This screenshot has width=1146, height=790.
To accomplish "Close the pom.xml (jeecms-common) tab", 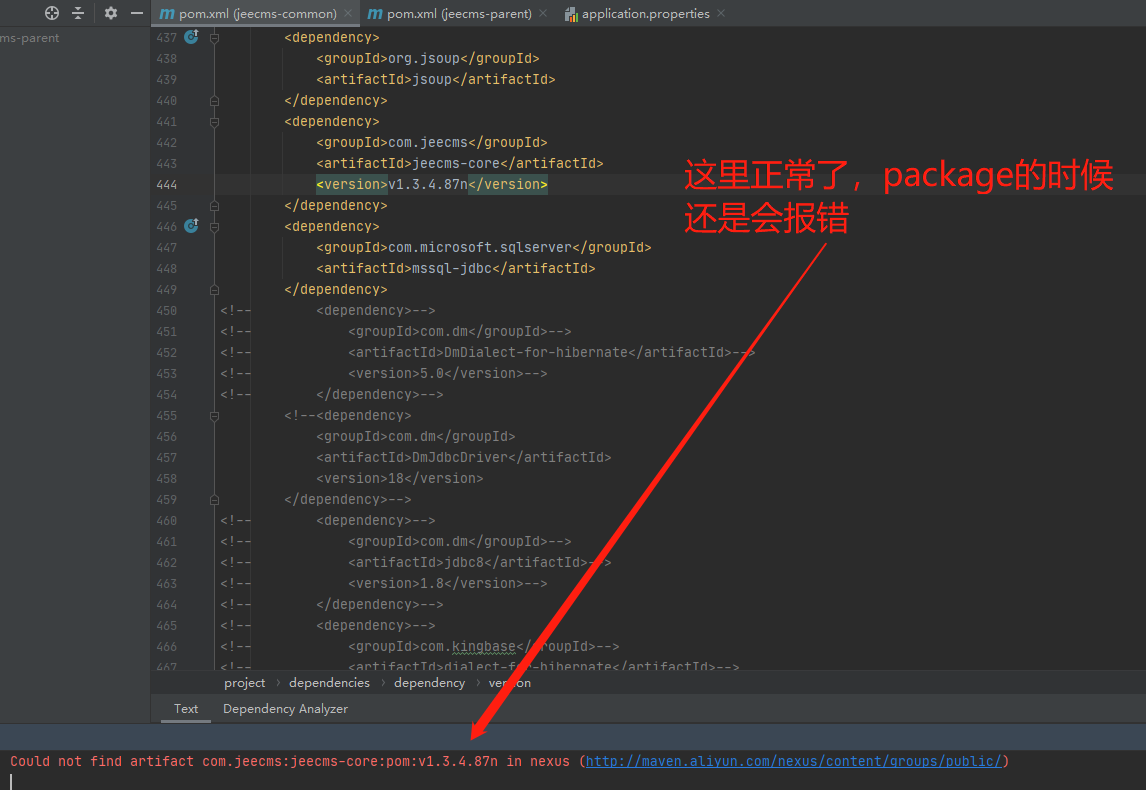I will coord(348,13).
